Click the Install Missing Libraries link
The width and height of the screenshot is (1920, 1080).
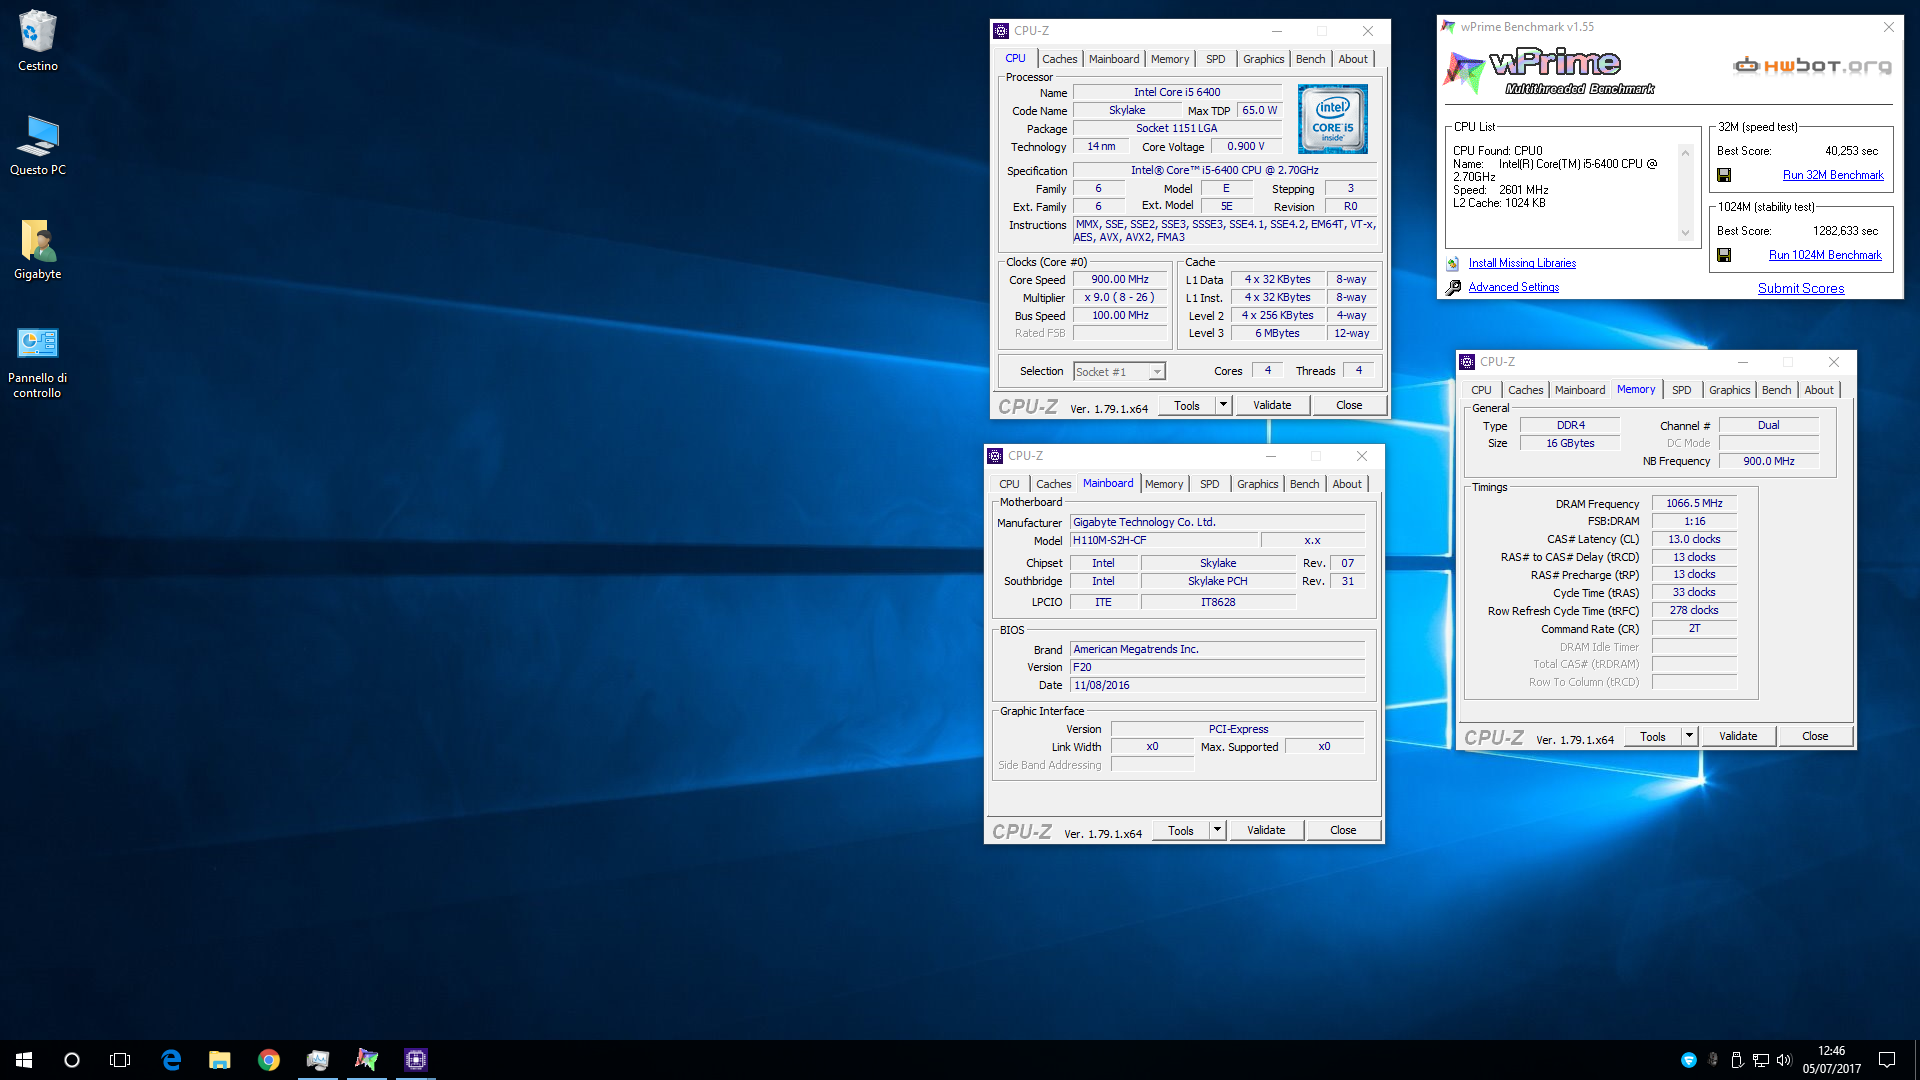pos(1522,263)
